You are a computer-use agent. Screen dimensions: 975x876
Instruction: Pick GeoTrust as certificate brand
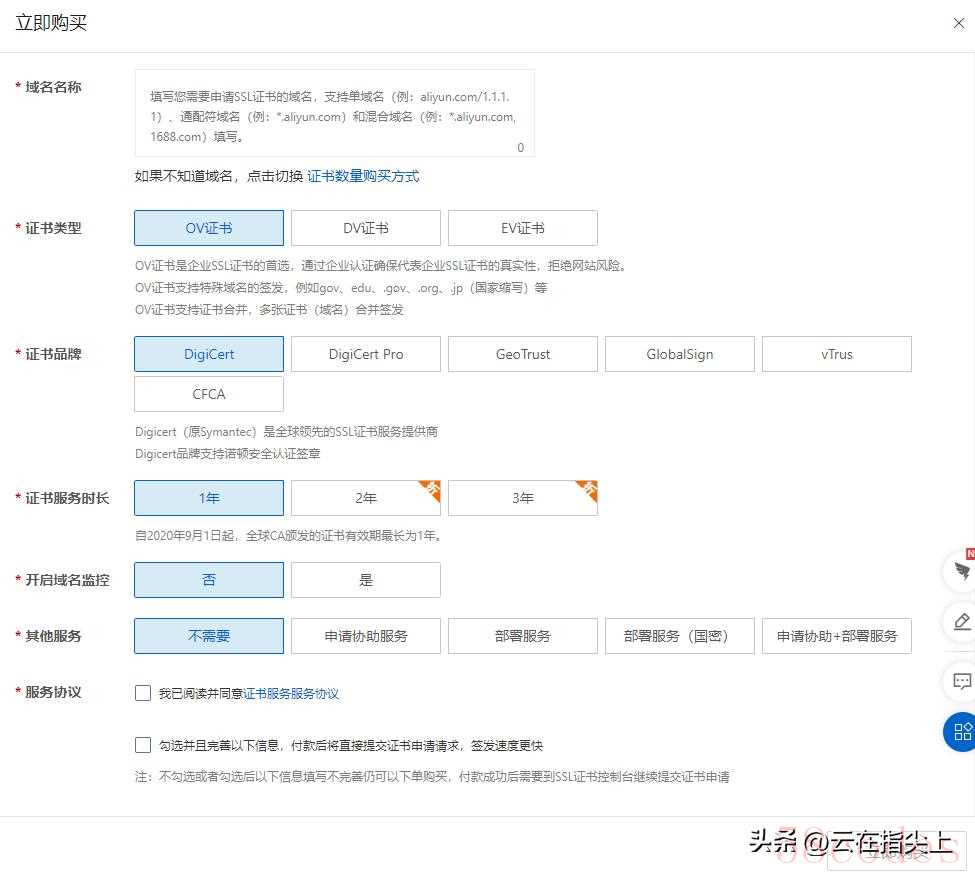[522, 354]
